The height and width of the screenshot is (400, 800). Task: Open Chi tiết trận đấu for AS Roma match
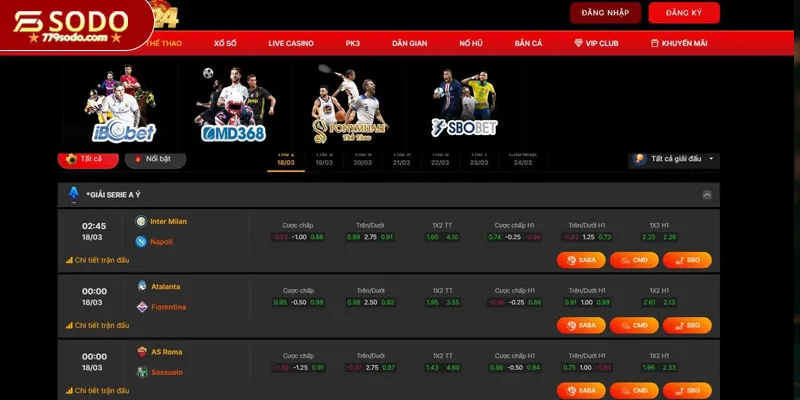97,391
